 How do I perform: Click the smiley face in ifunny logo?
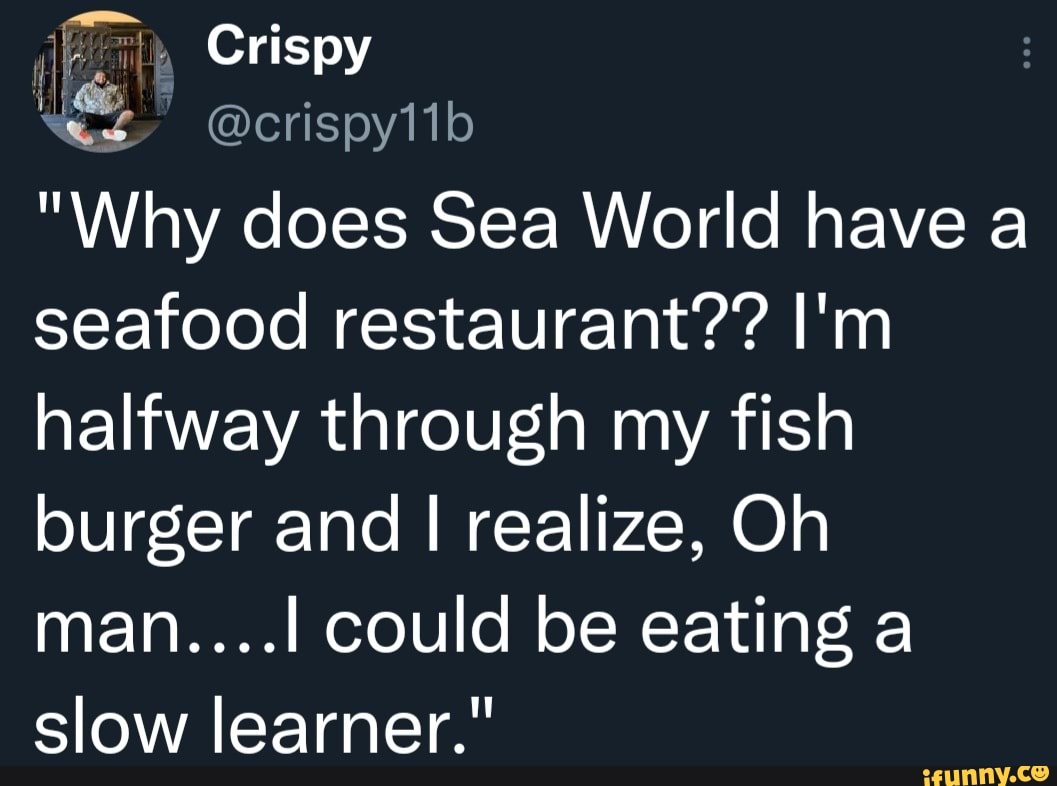click(1038, 771)
